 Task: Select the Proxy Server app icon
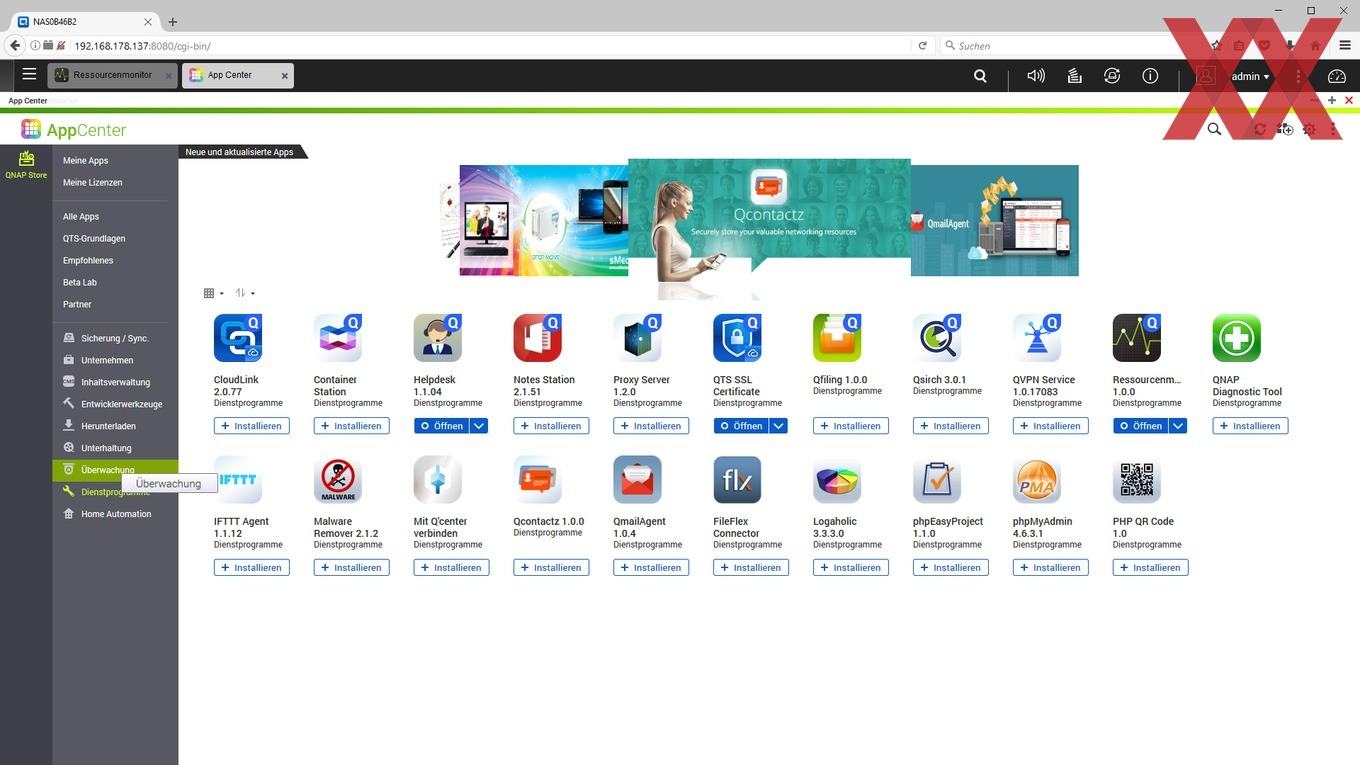(x=638, y=338)
